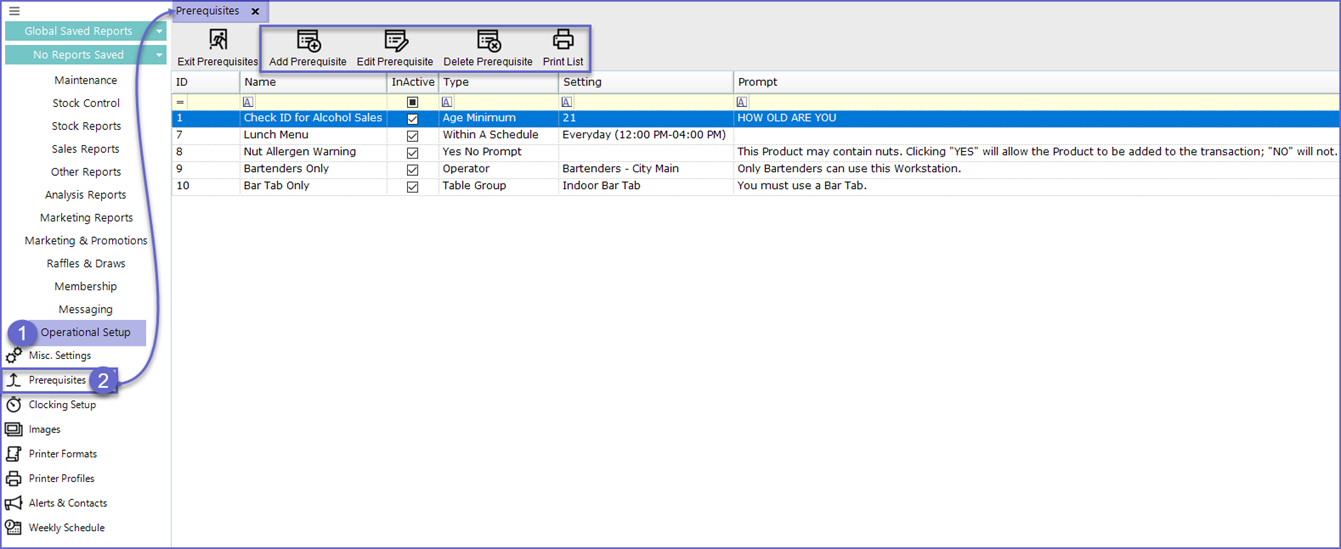Screen dimensions: 1341x549
Task: Click the Edit Prerequisite toolbar icon
Action: click(395, 41)
